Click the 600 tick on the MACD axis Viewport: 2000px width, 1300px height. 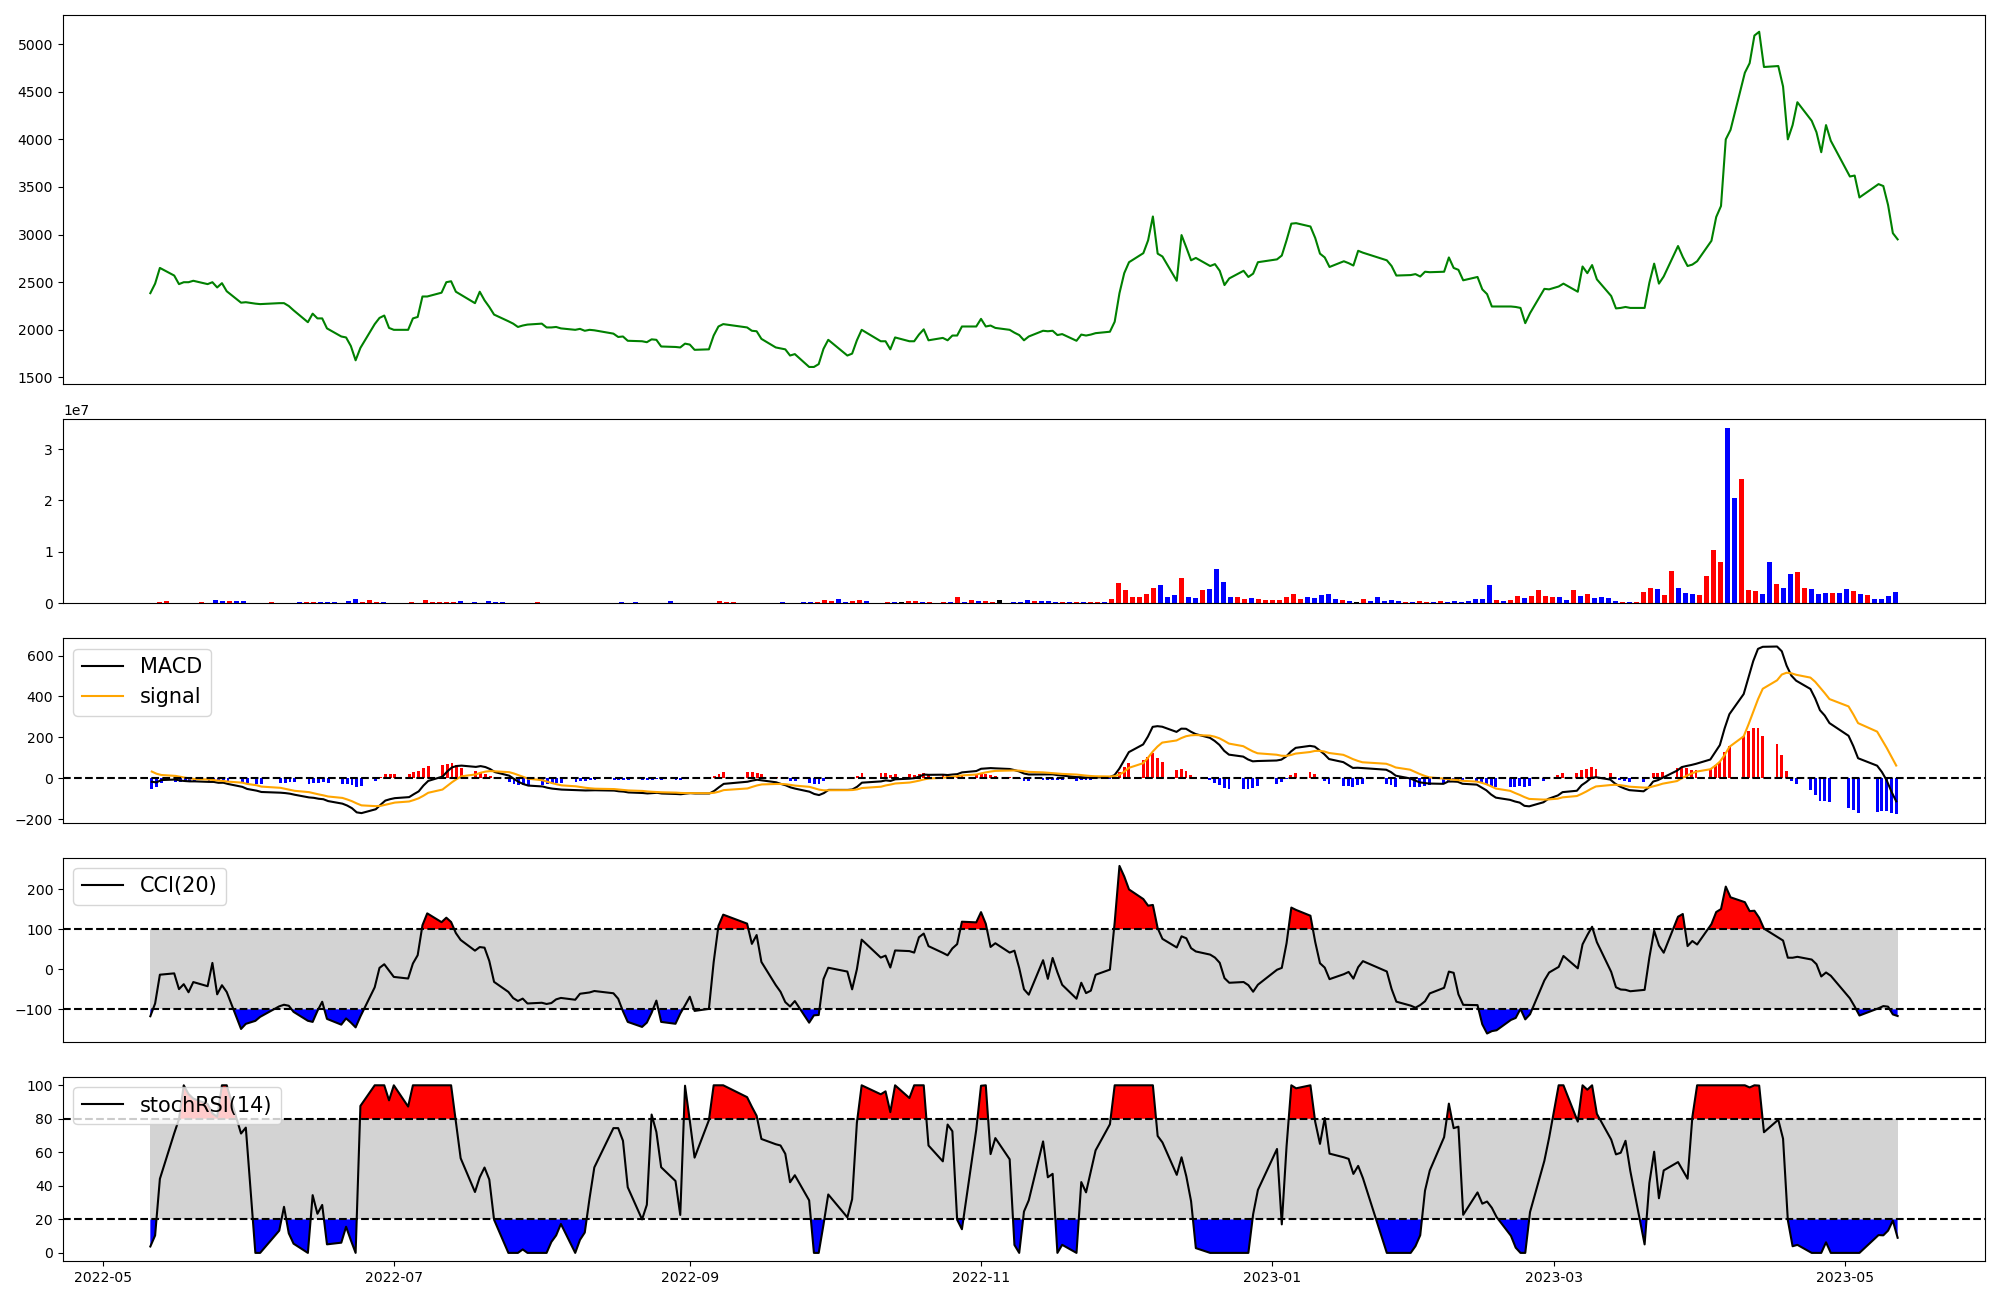coord(40,656)
